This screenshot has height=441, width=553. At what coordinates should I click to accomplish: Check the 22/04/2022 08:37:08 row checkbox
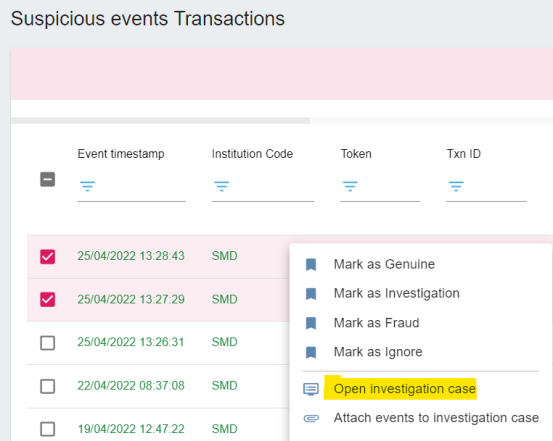click(x=48, y=386)
